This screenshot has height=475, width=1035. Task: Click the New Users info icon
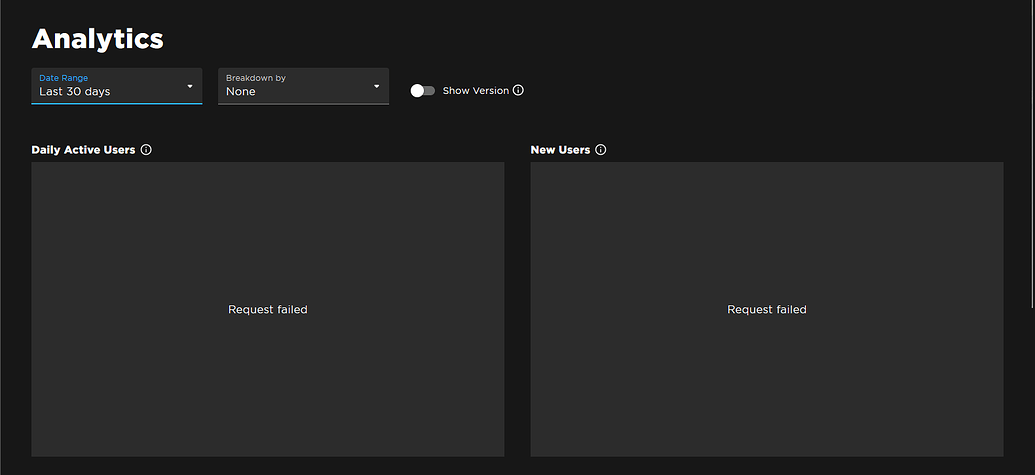click(601, 150)
